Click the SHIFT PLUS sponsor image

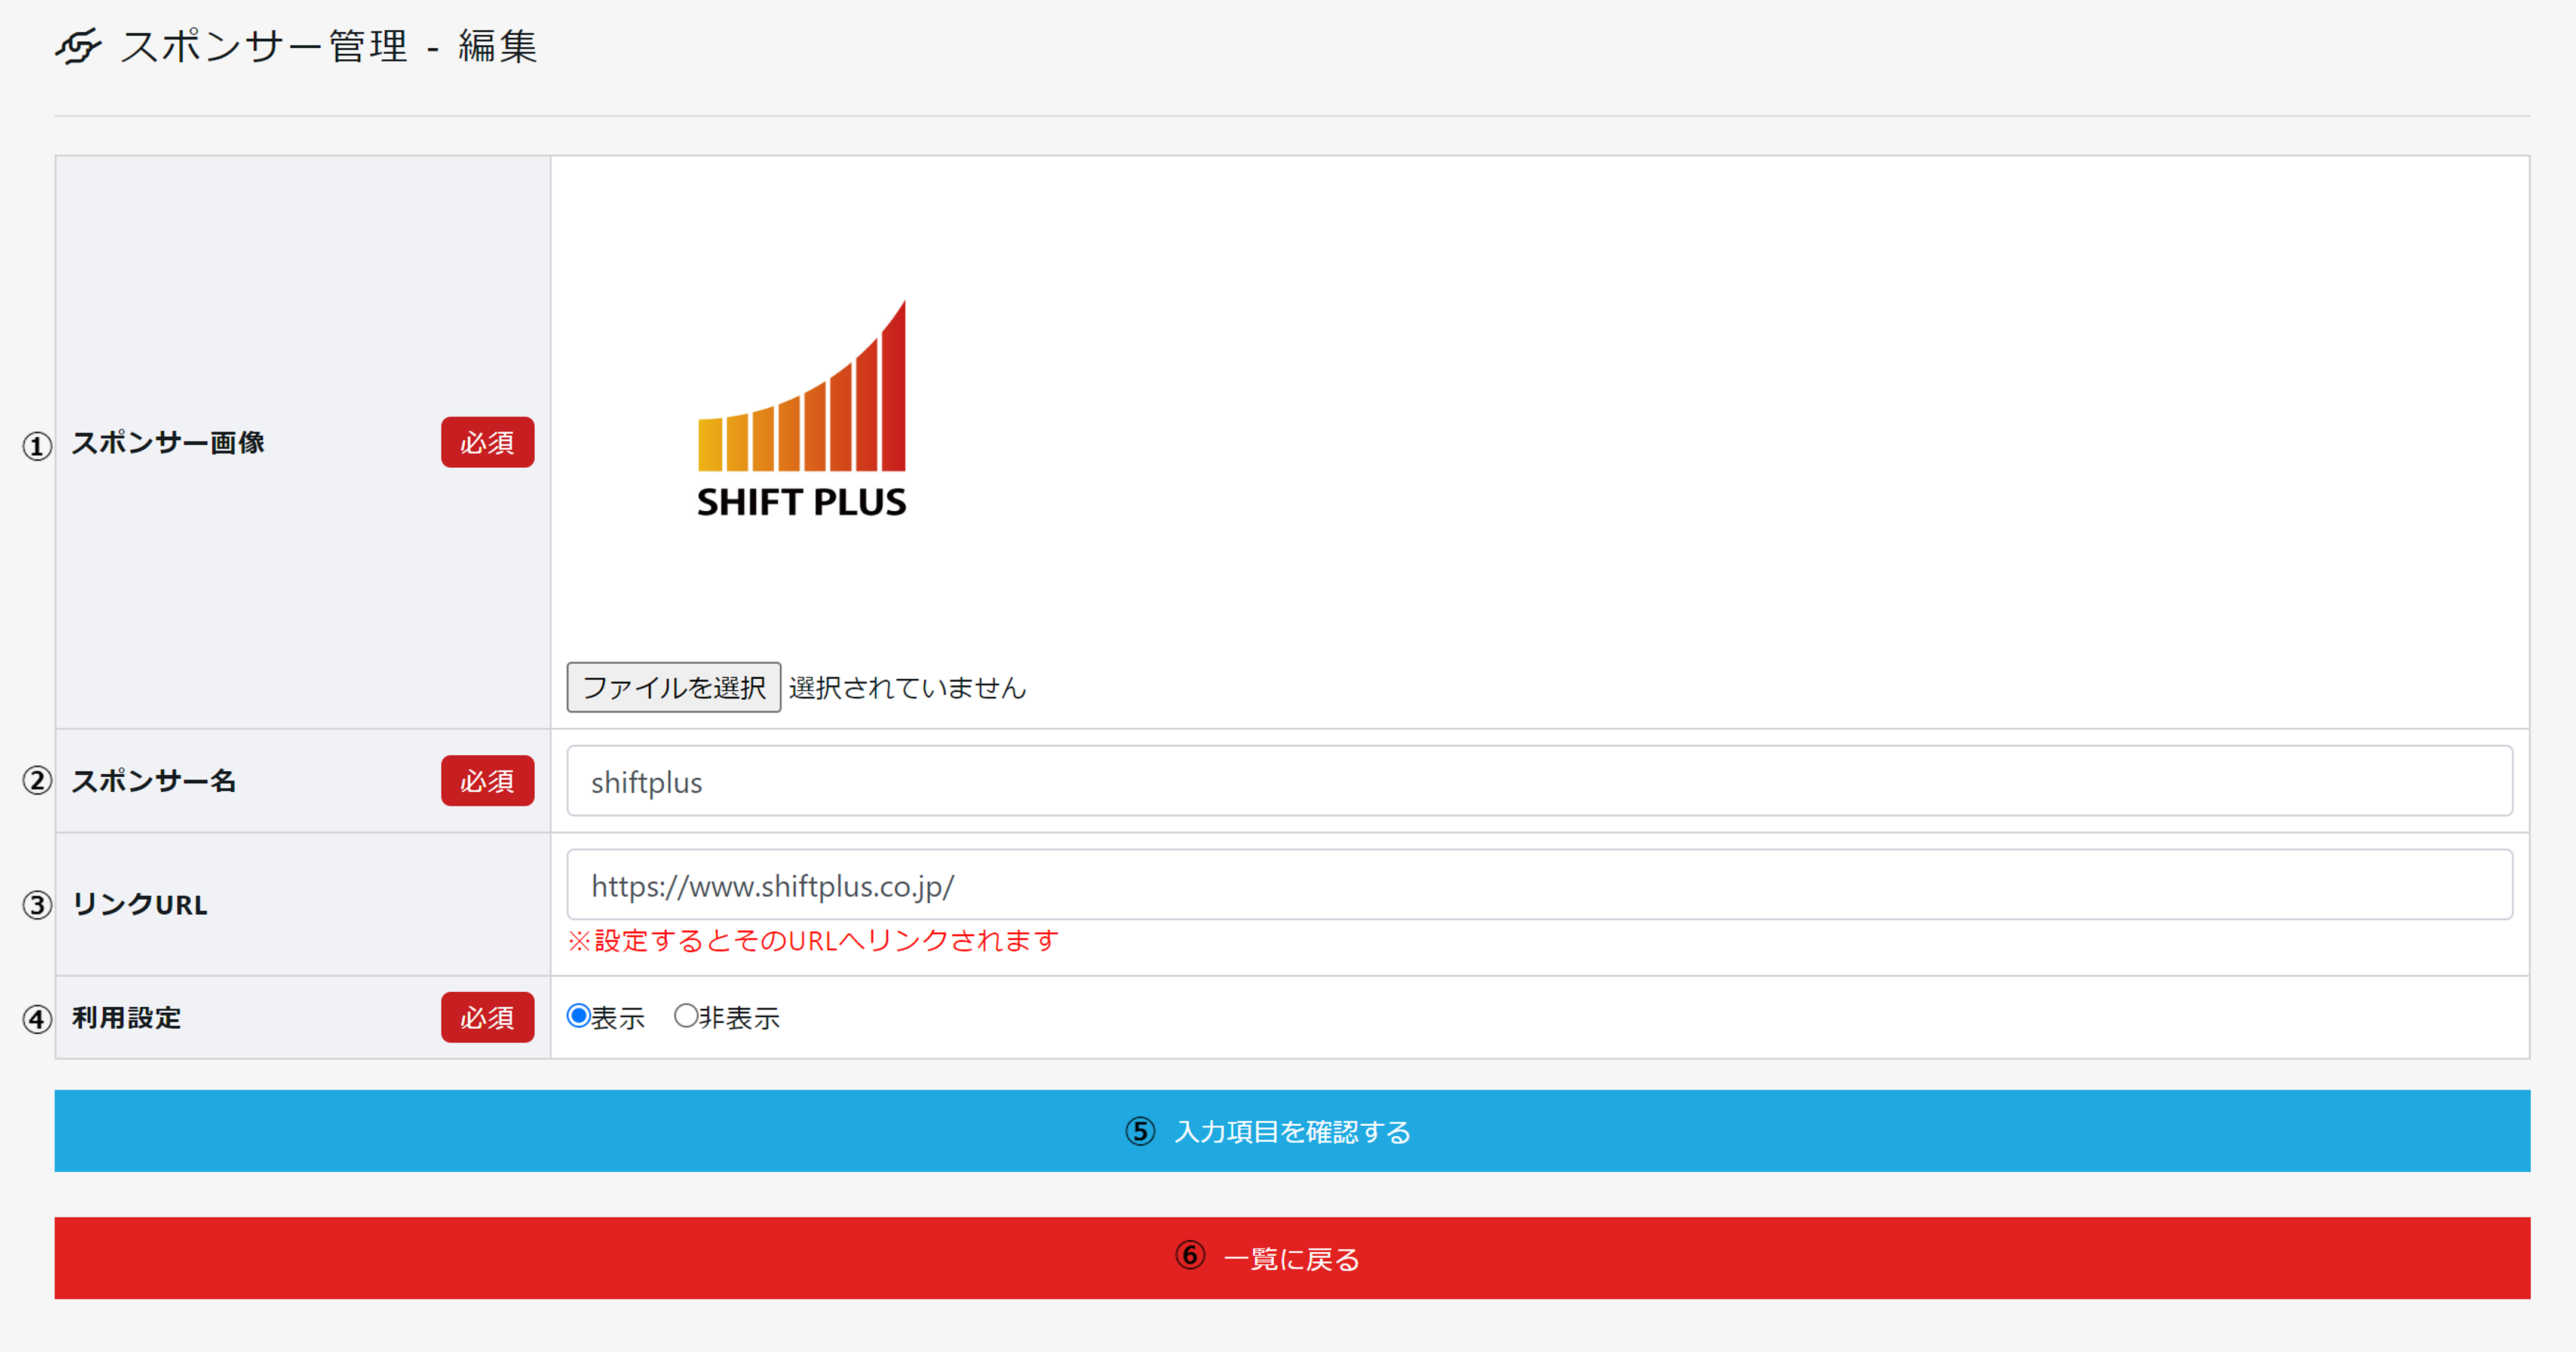(801, 411)
